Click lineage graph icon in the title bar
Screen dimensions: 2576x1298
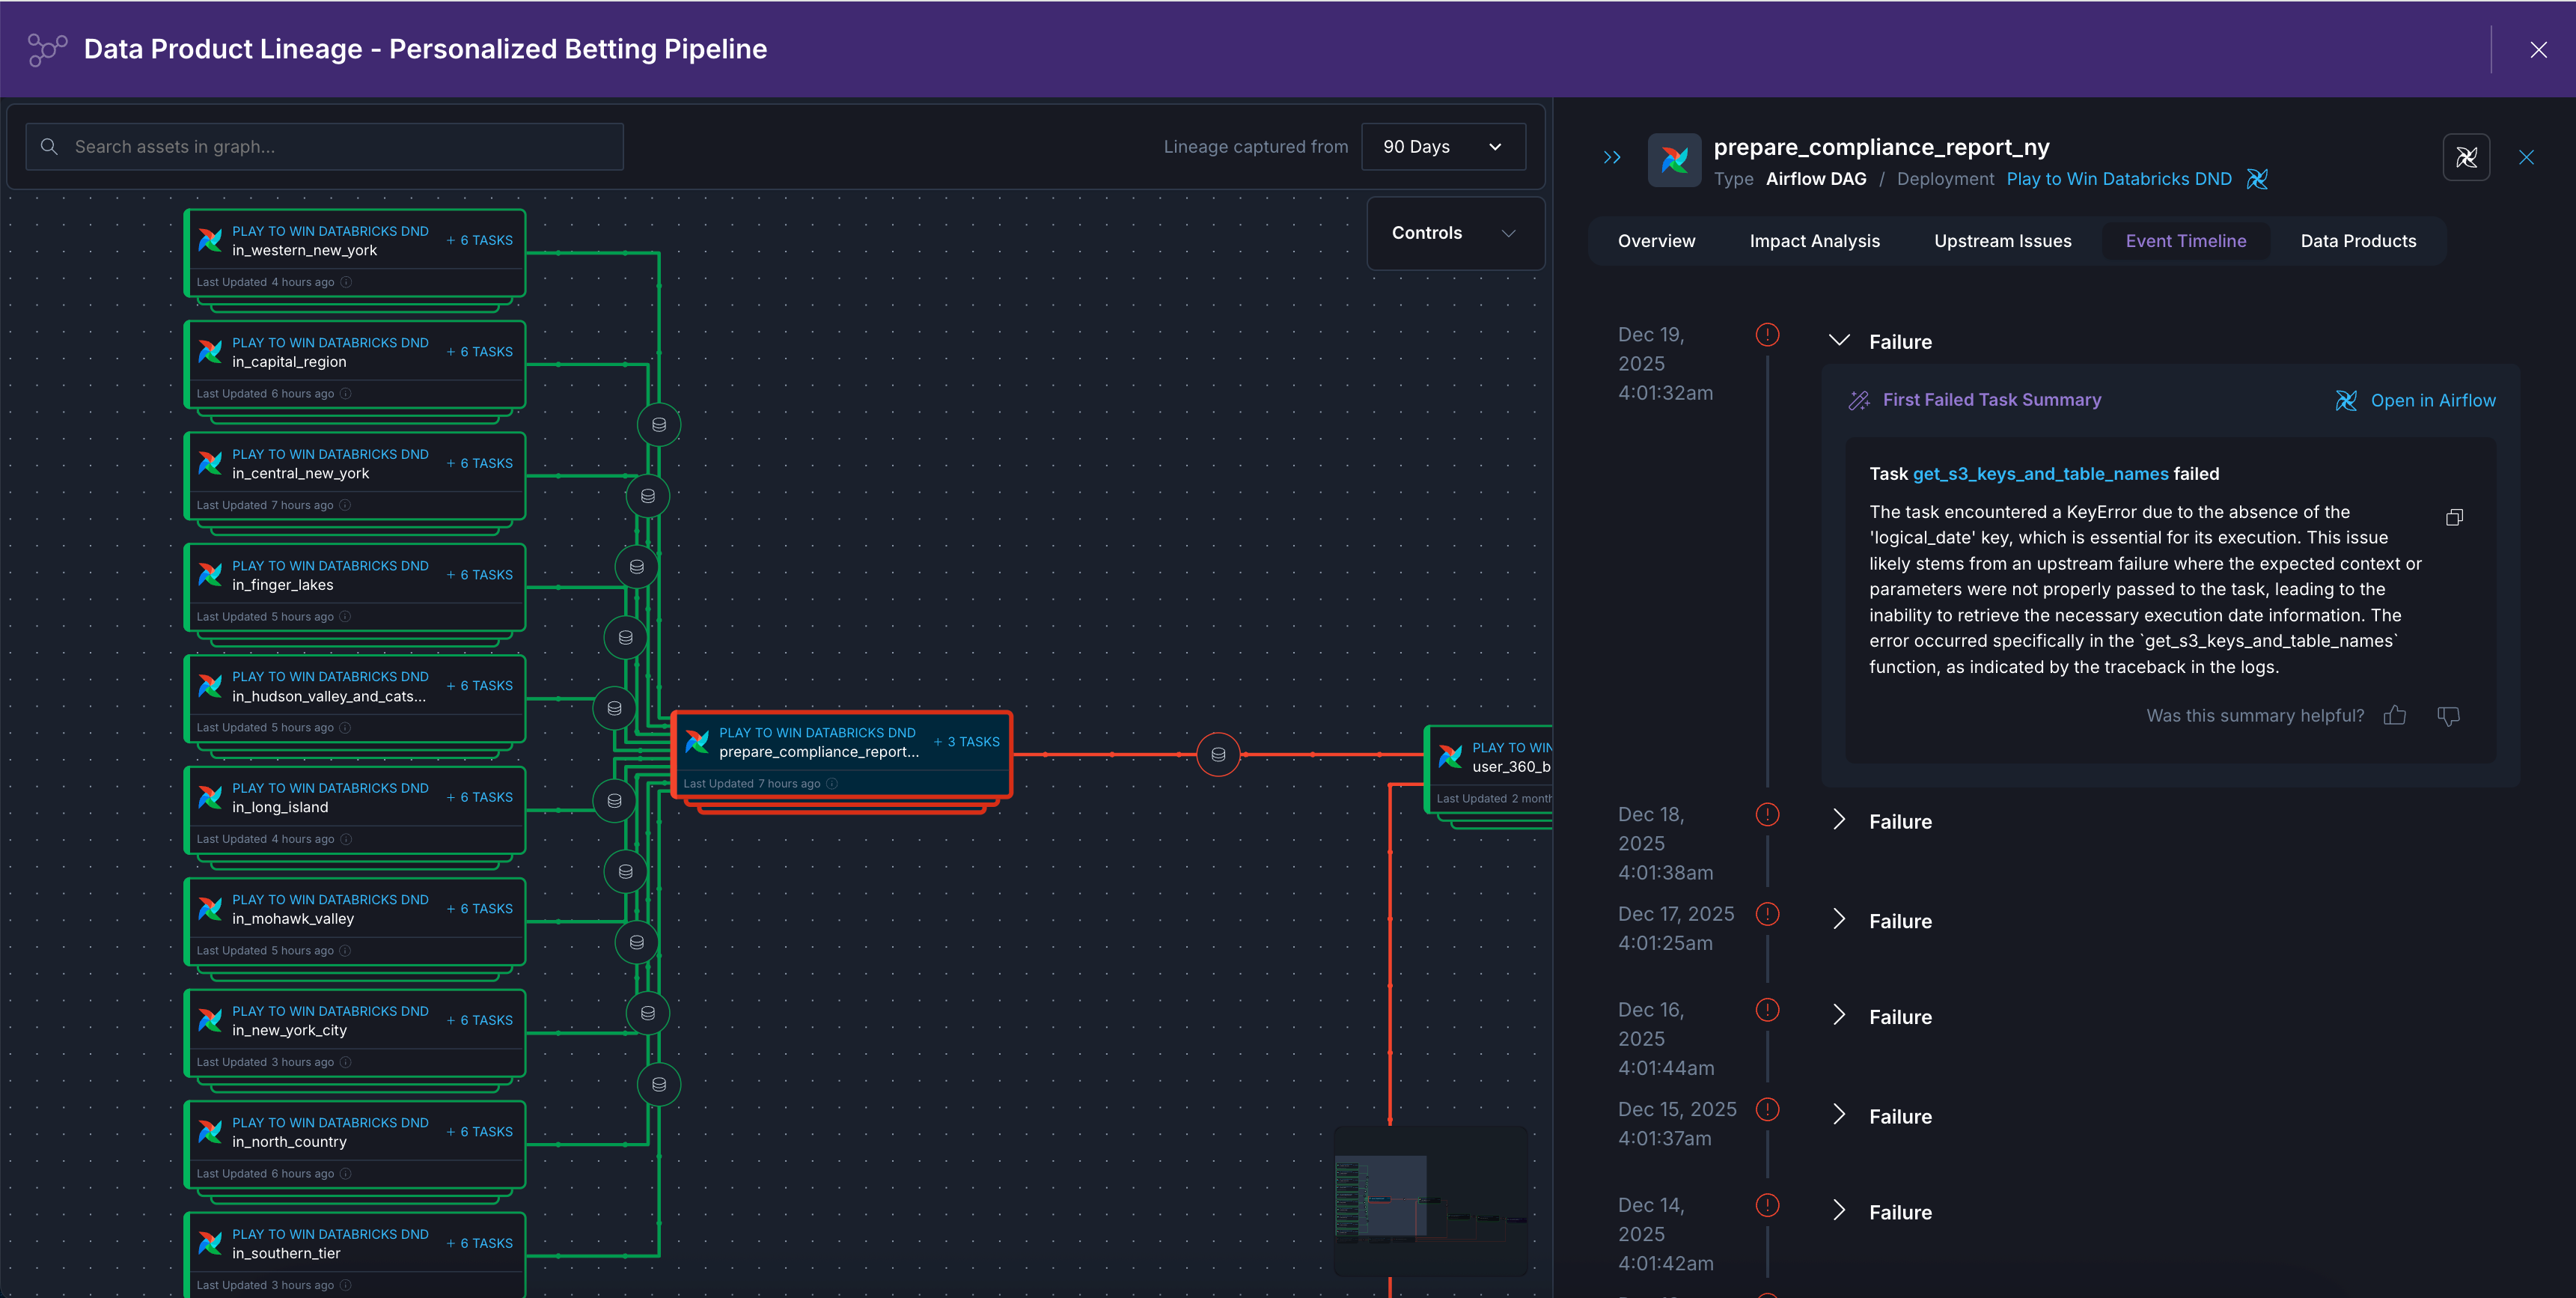click(x=47, y=49)
